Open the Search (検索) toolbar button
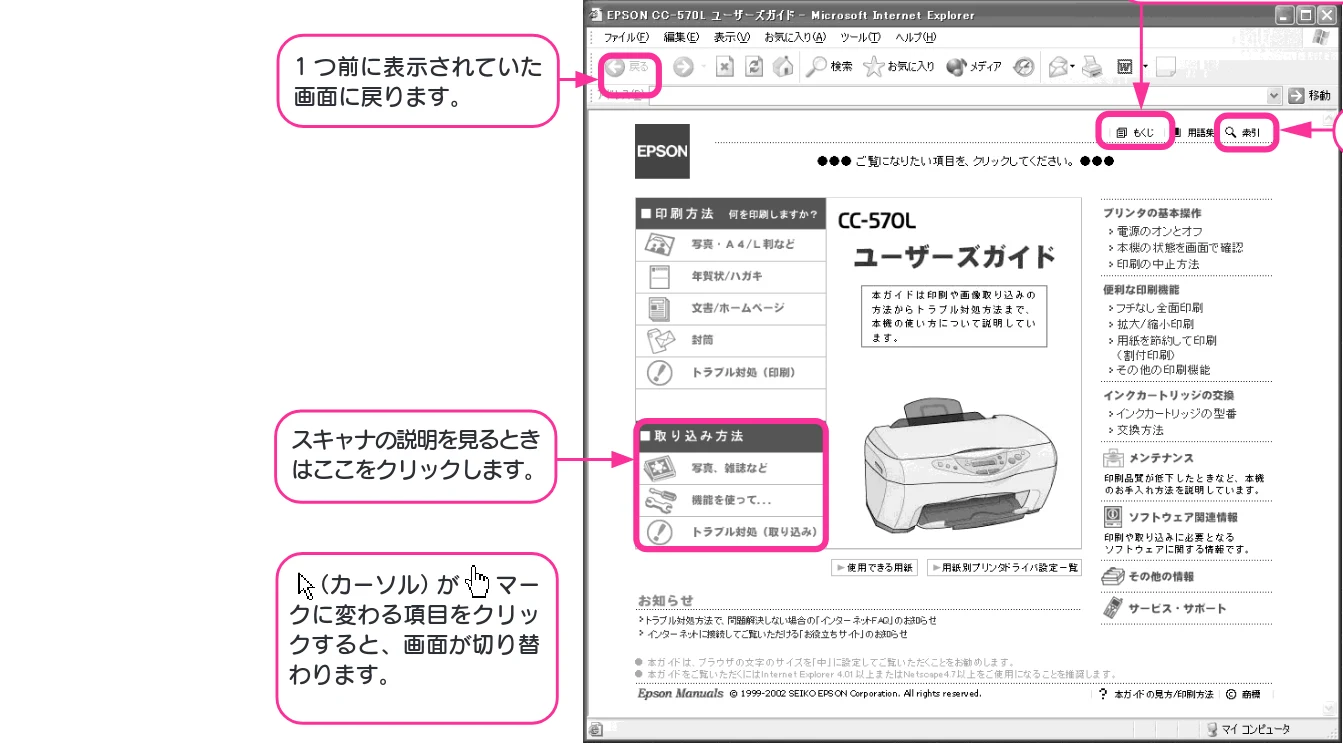 (x=830, y=68)
